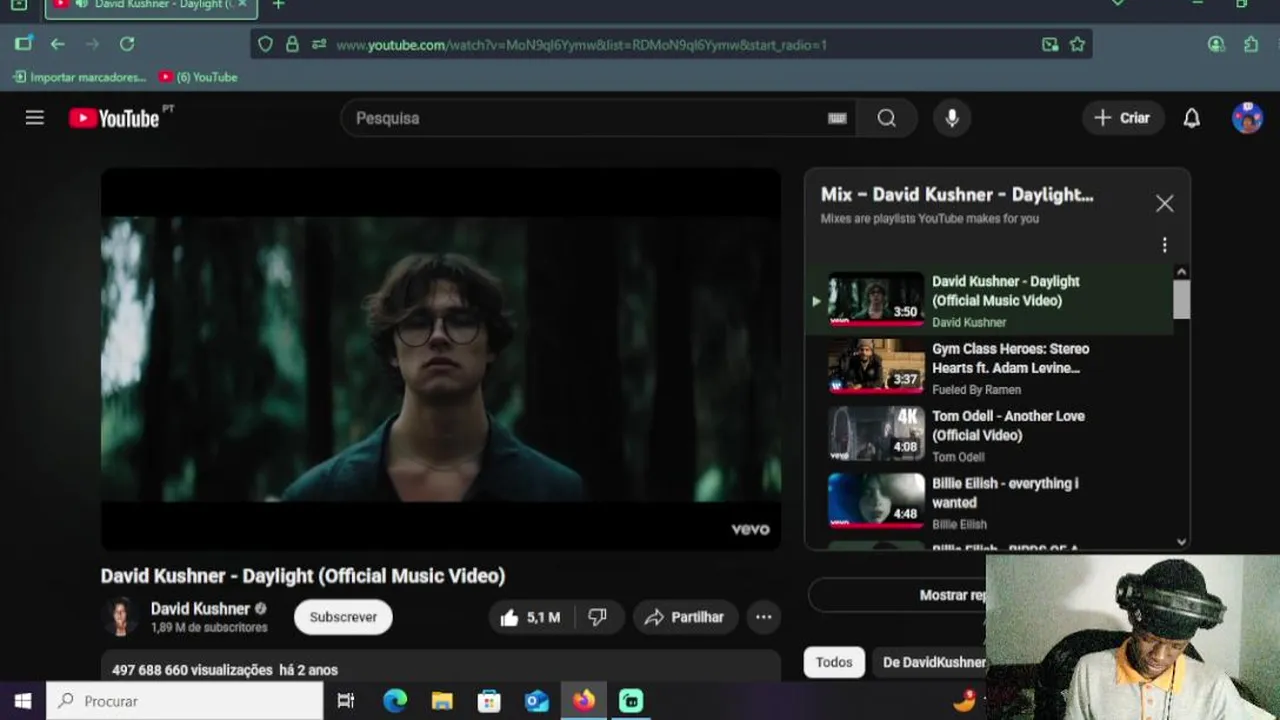The image size is (1280, 720).
Task: Click the Procurar taskbar search box
Action: pyautogui.click(x=185, y=701)
